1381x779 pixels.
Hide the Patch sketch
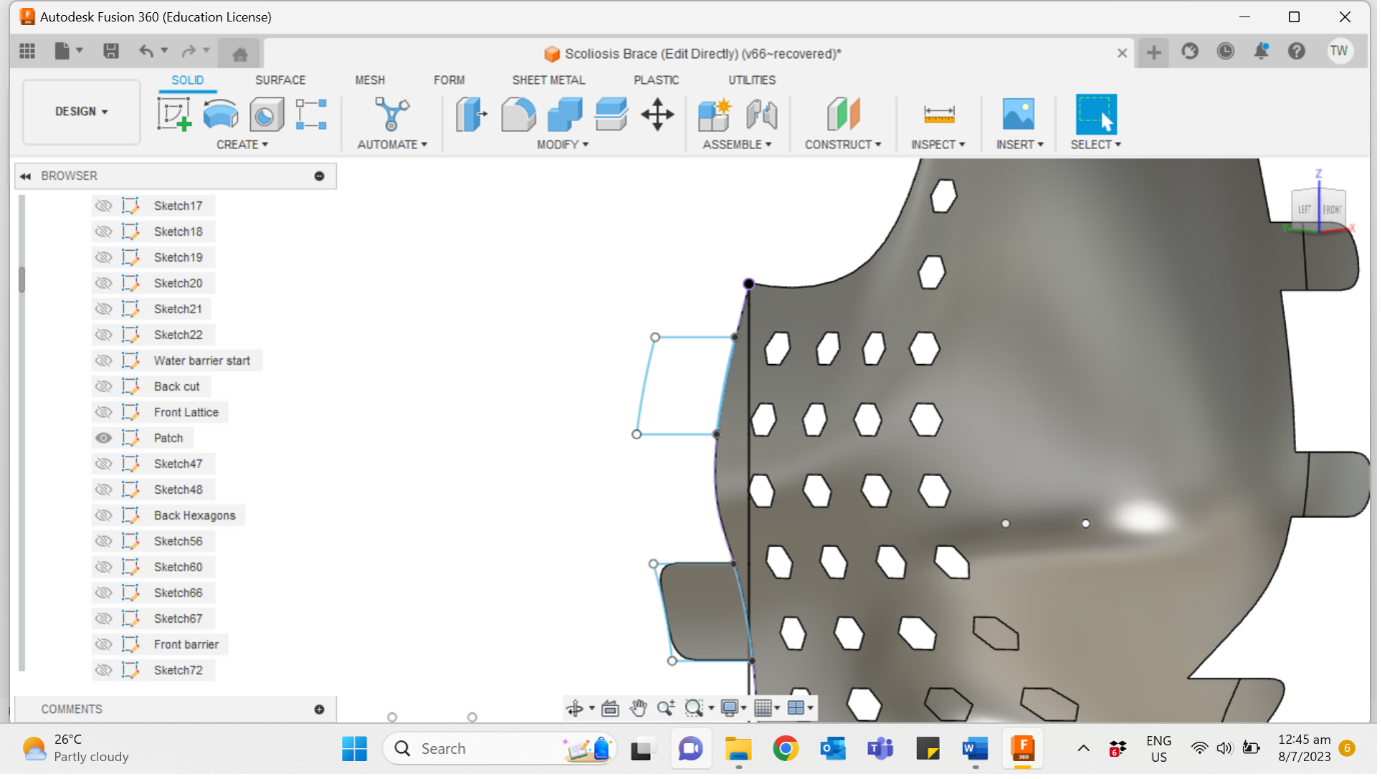[x=103, y=438]
